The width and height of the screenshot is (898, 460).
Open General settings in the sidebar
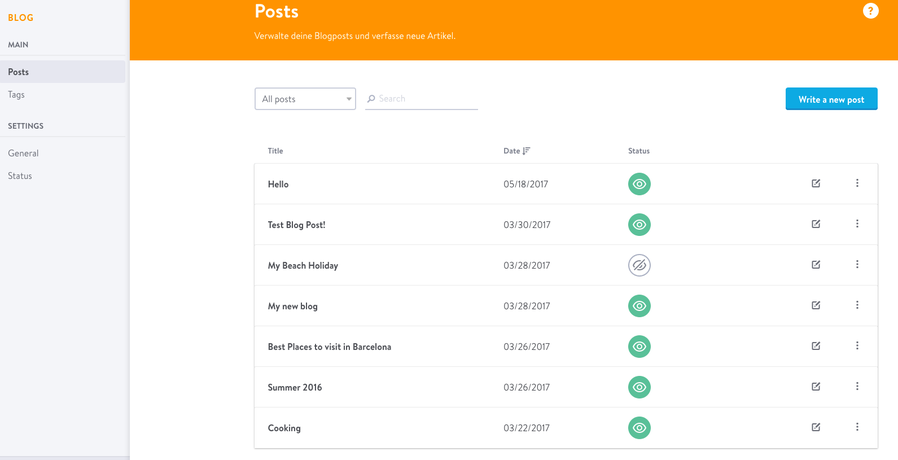click(23, 153)
